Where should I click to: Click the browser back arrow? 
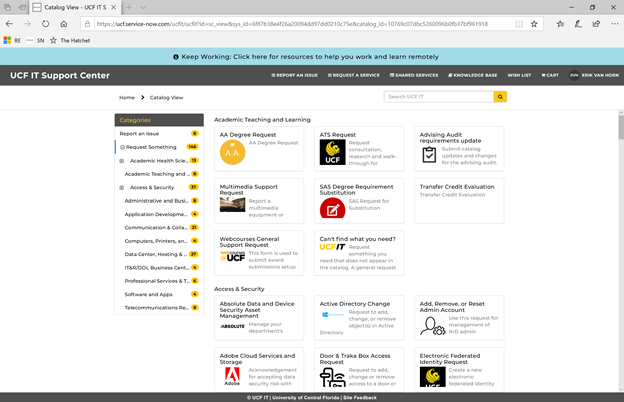[9, 24]
